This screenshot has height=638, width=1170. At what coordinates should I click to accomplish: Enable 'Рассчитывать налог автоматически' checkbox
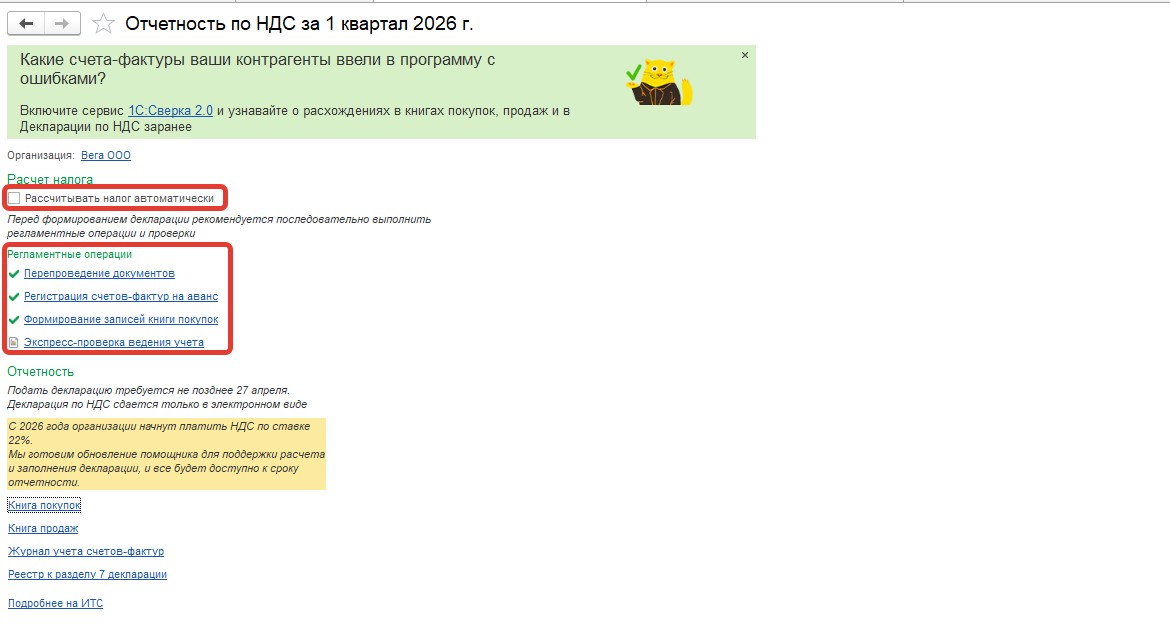(x=14, y=198)
